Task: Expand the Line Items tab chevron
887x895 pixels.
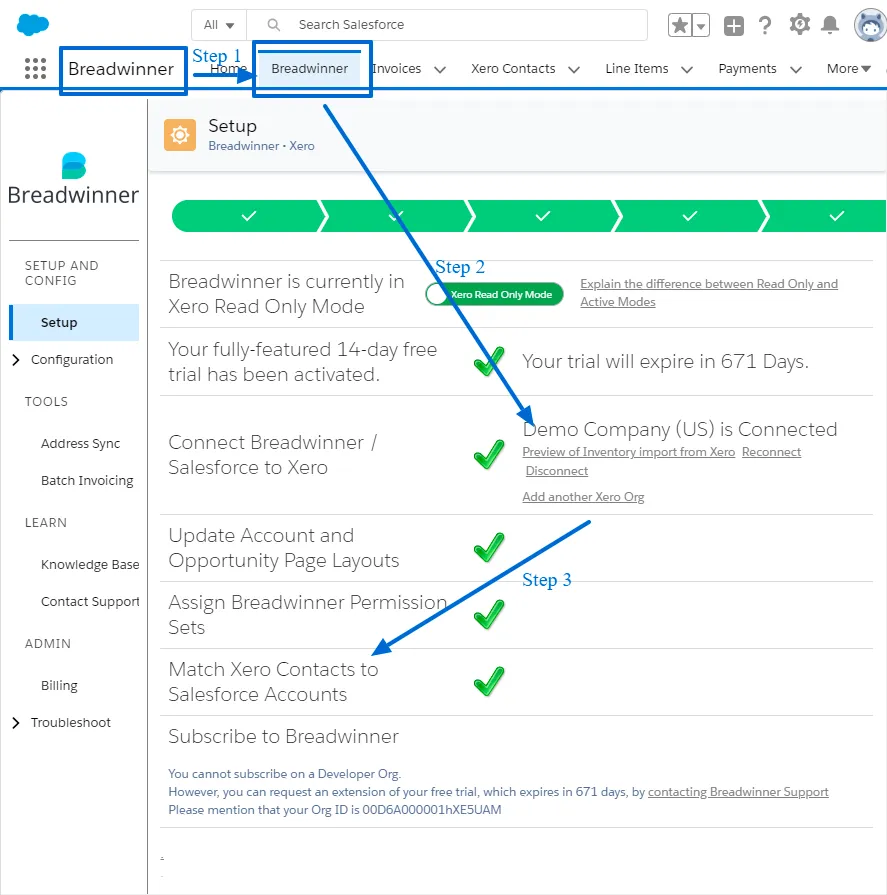Action: (687, 70)
